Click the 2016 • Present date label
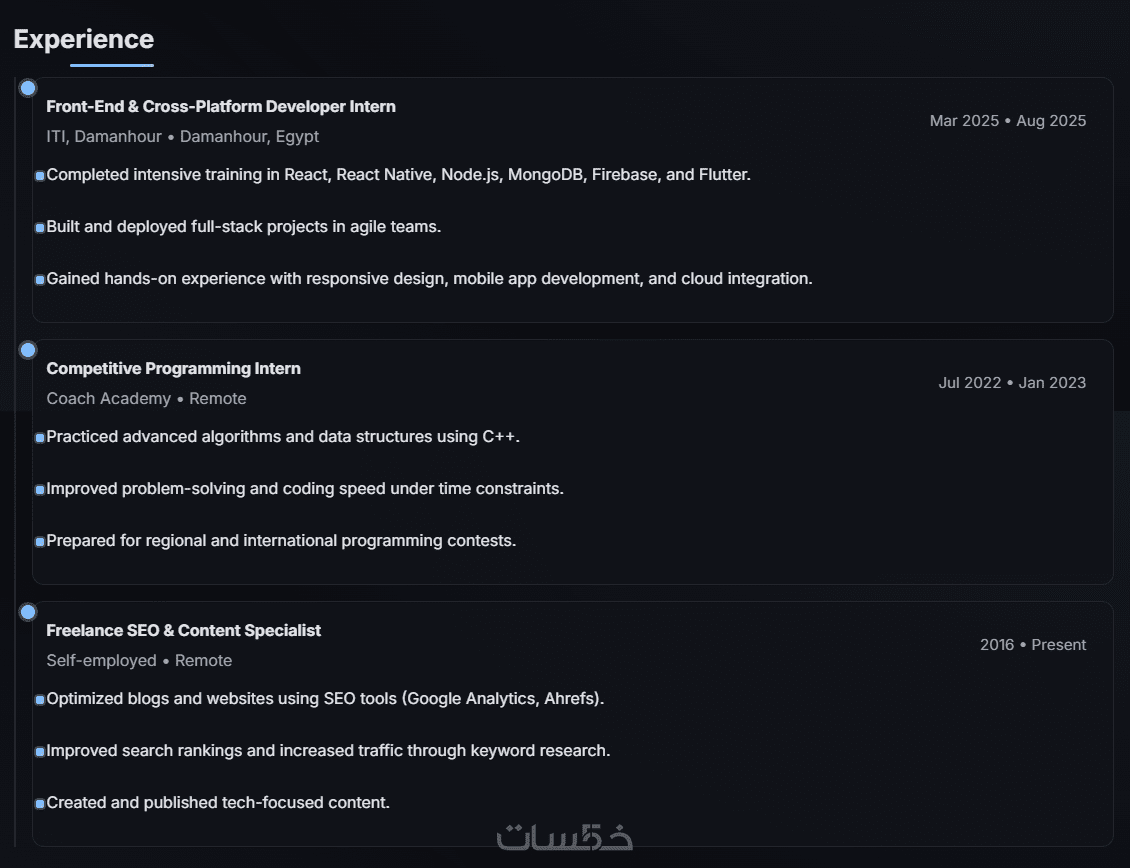Viewport: 1130px width, 868px height. tap(1032, 645)
